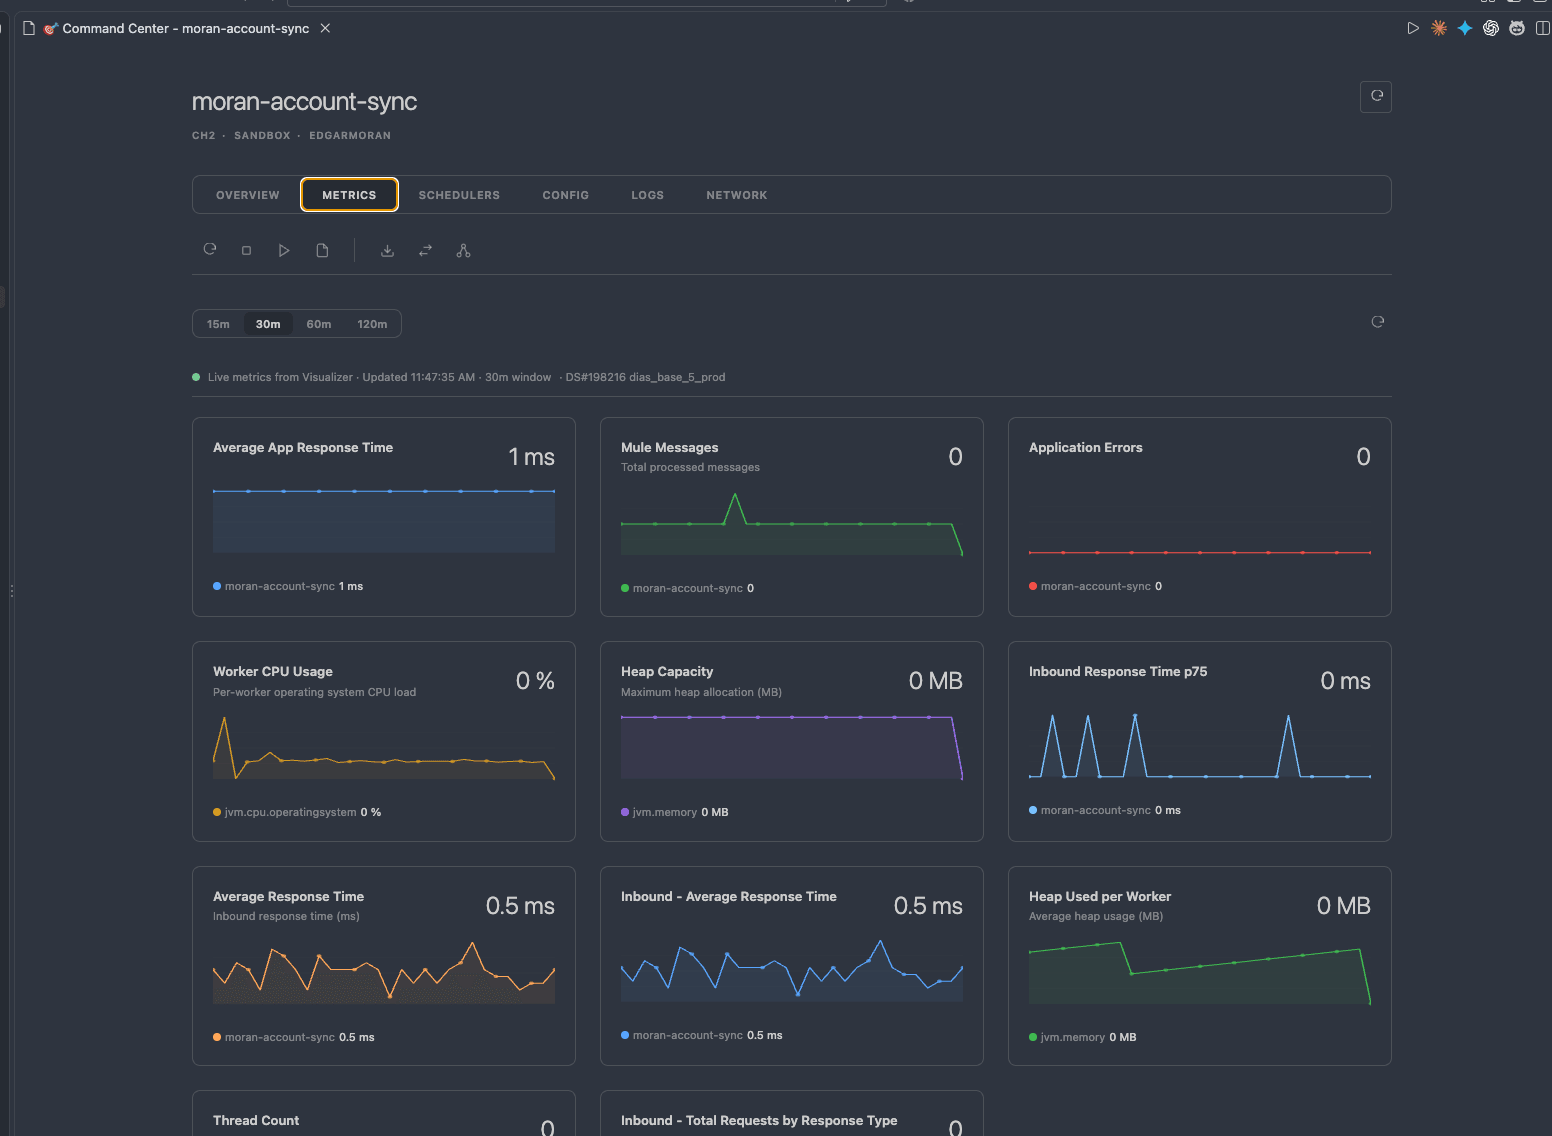Click the 'Application Errors' card title
This screenshot has height=1136, width=1552.
click(x=1086, y=448)
